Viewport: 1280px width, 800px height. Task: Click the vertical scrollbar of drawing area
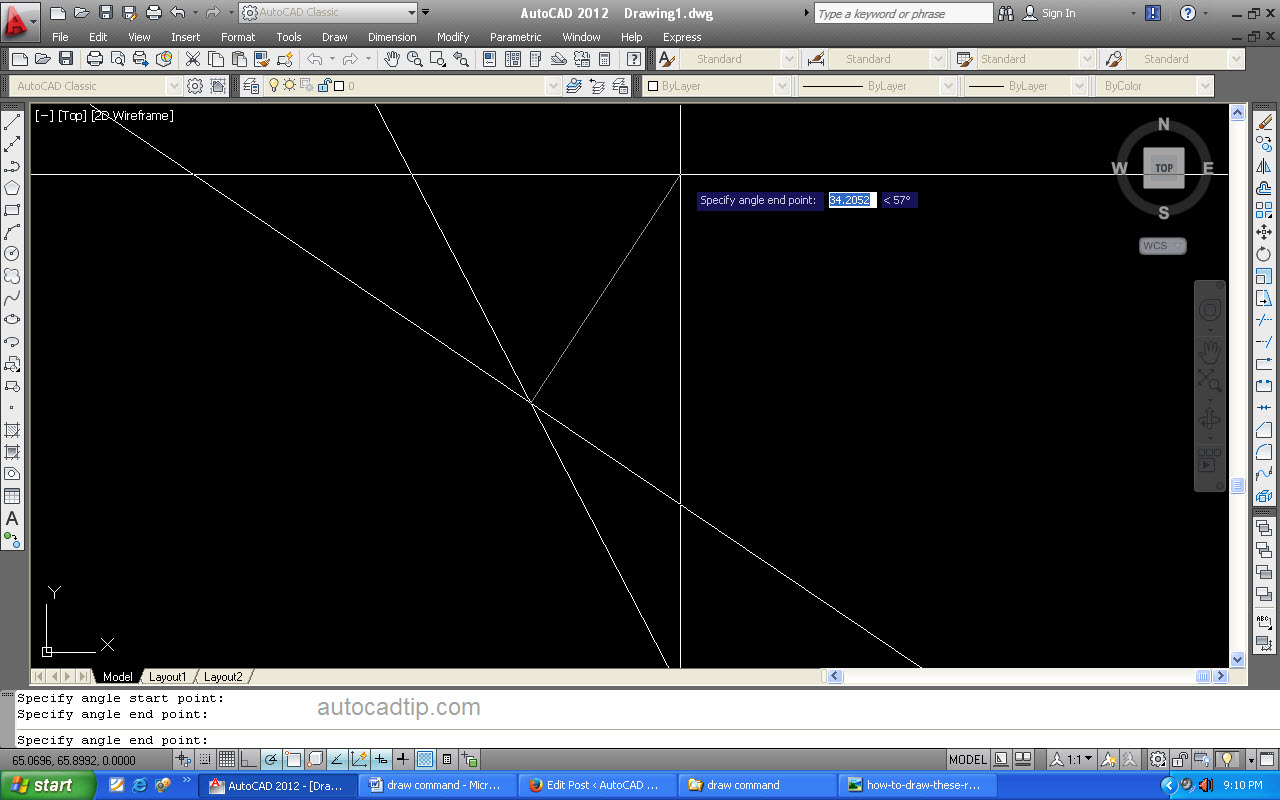click(x=1238, y=386)
